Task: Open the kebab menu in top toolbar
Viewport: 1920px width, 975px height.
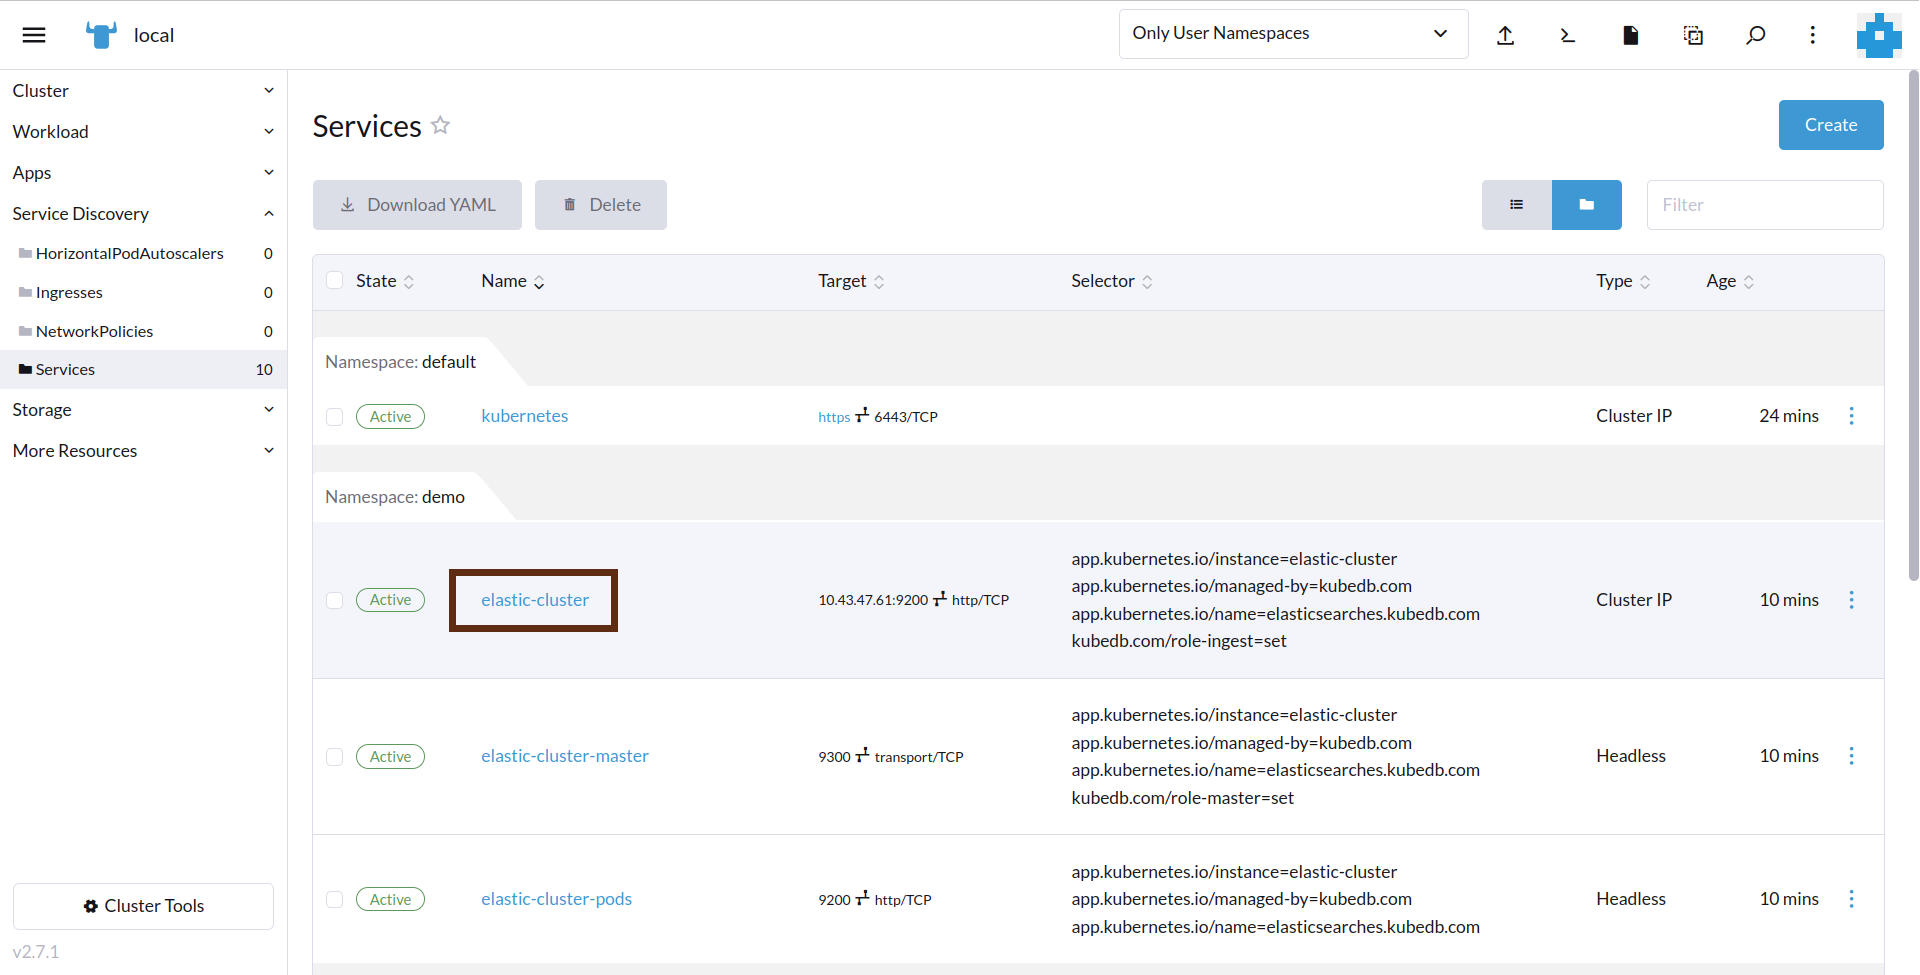Action: coord(1814,35)
